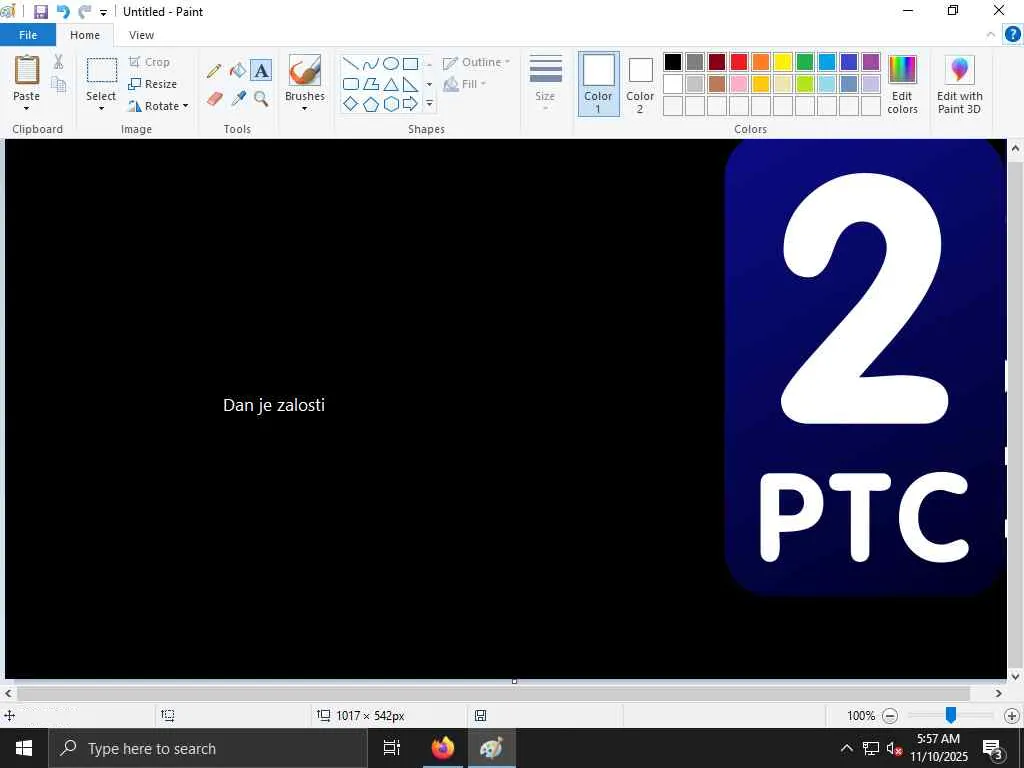Click the Zoom in plus button
Screen dimensions: 1024x768
coord(1012,716)
